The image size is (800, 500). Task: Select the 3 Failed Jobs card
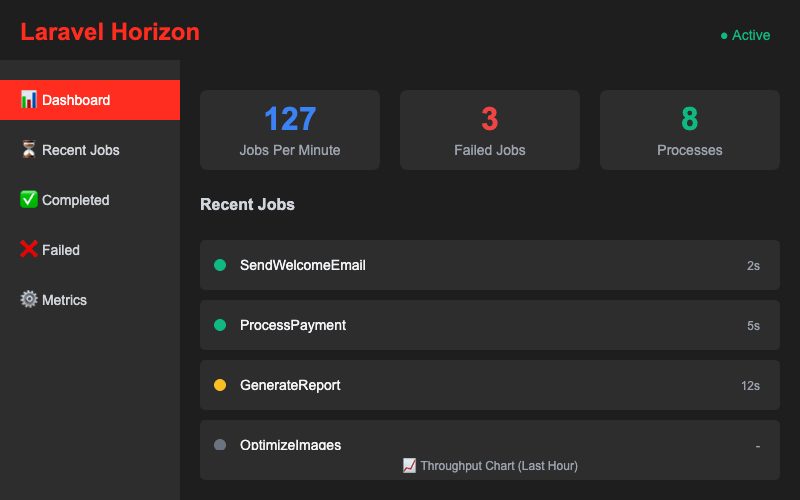point(490,130)
